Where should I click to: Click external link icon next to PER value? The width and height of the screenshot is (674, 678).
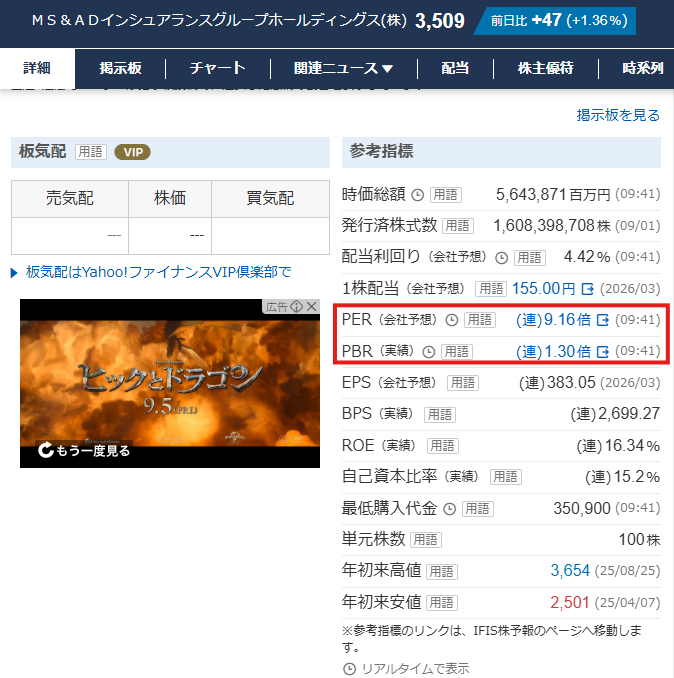(603, 320)
